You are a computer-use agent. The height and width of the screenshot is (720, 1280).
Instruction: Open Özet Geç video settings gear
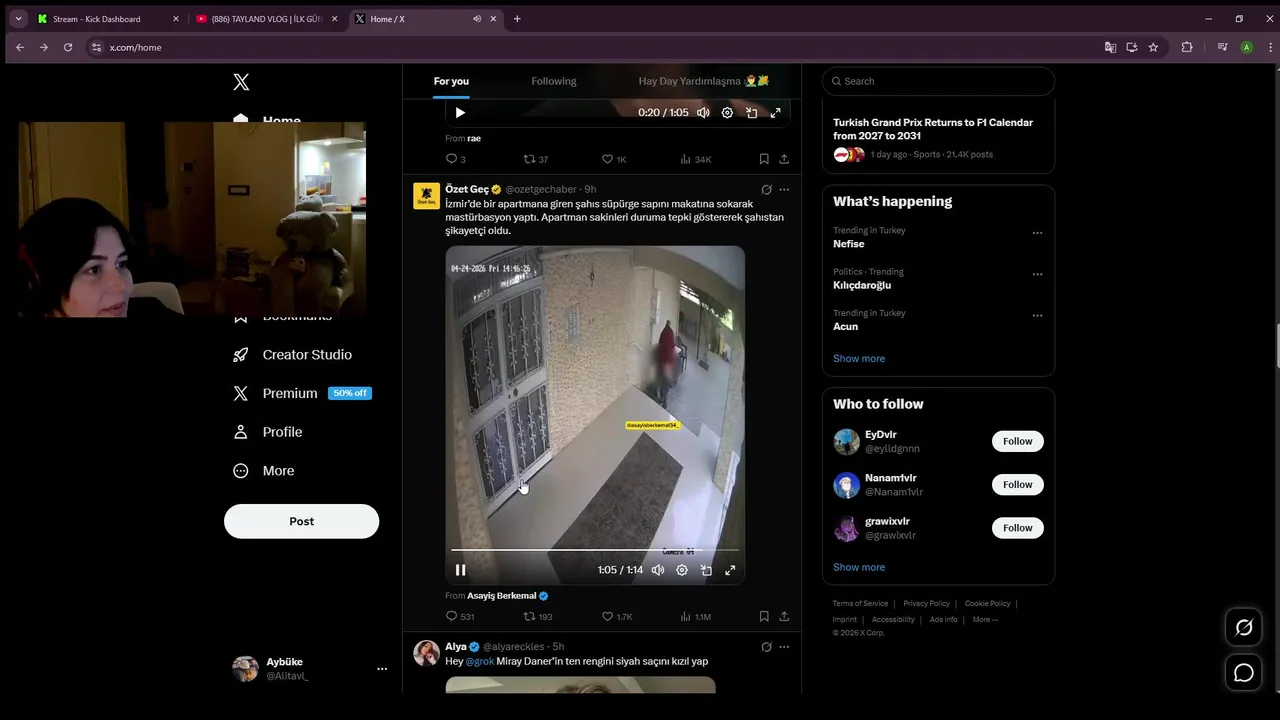click(682, 570)
